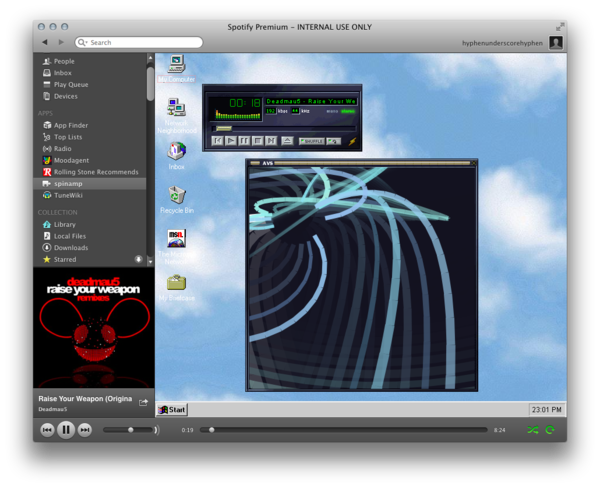
Task: Close the AVS visualizer window
Action: 474,163
